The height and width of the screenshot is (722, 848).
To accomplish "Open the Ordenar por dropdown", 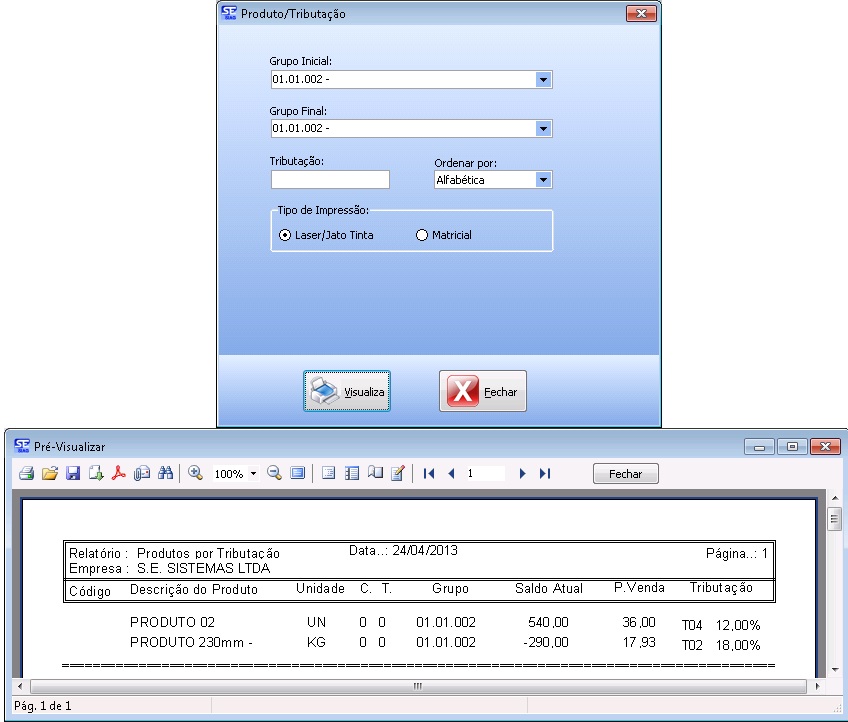I will tap(543, 180).
